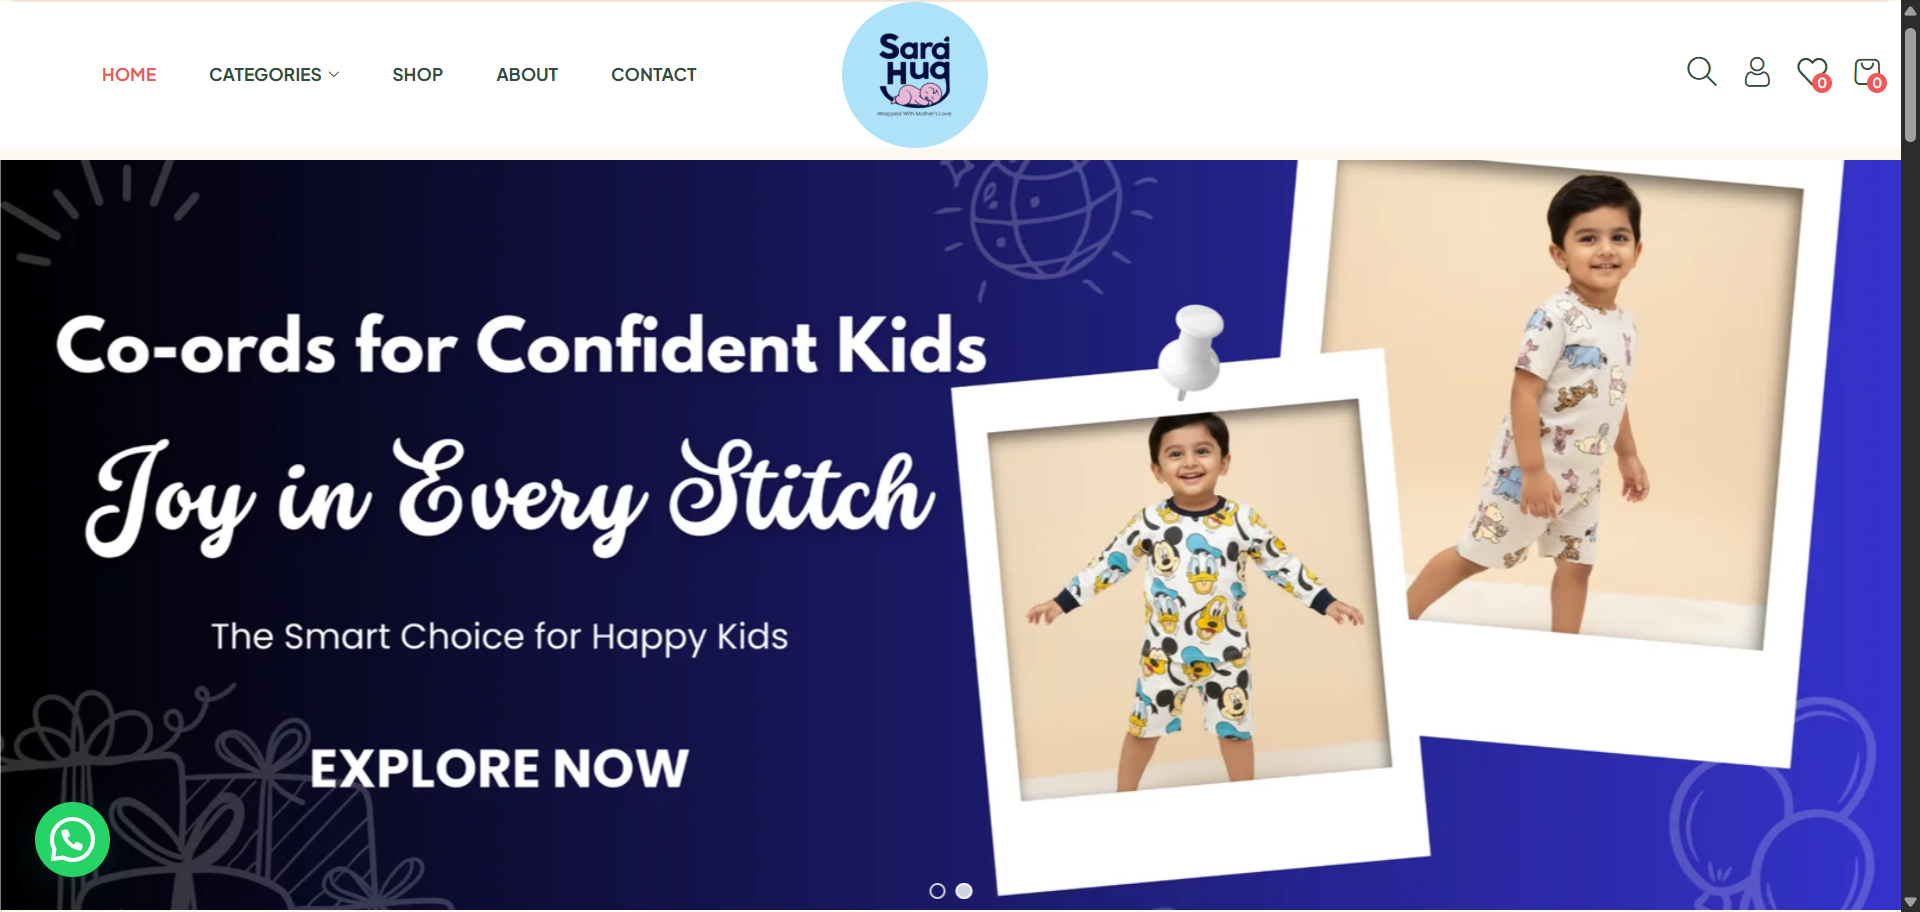Open the About page link

pyautogui.click(x=527, y=75)
